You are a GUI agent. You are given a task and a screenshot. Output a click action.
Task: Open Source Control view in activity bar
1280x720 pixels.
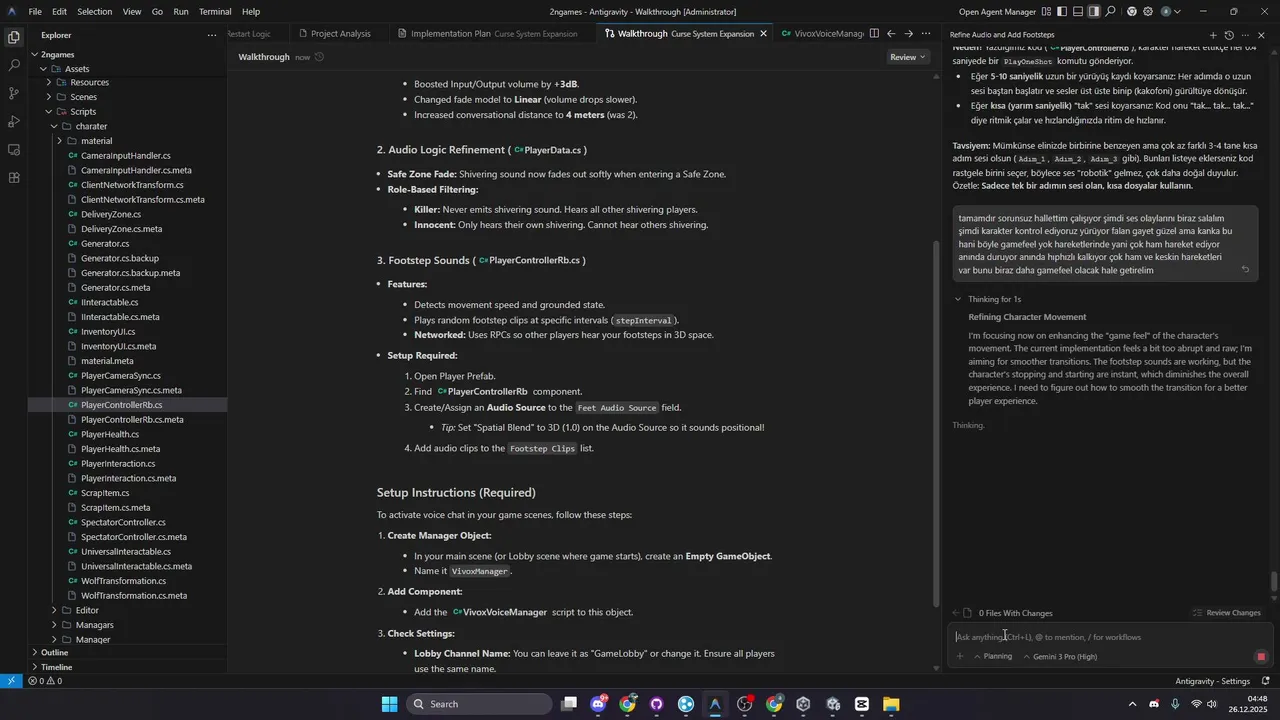pyautogui.click(x=14, y=93)
